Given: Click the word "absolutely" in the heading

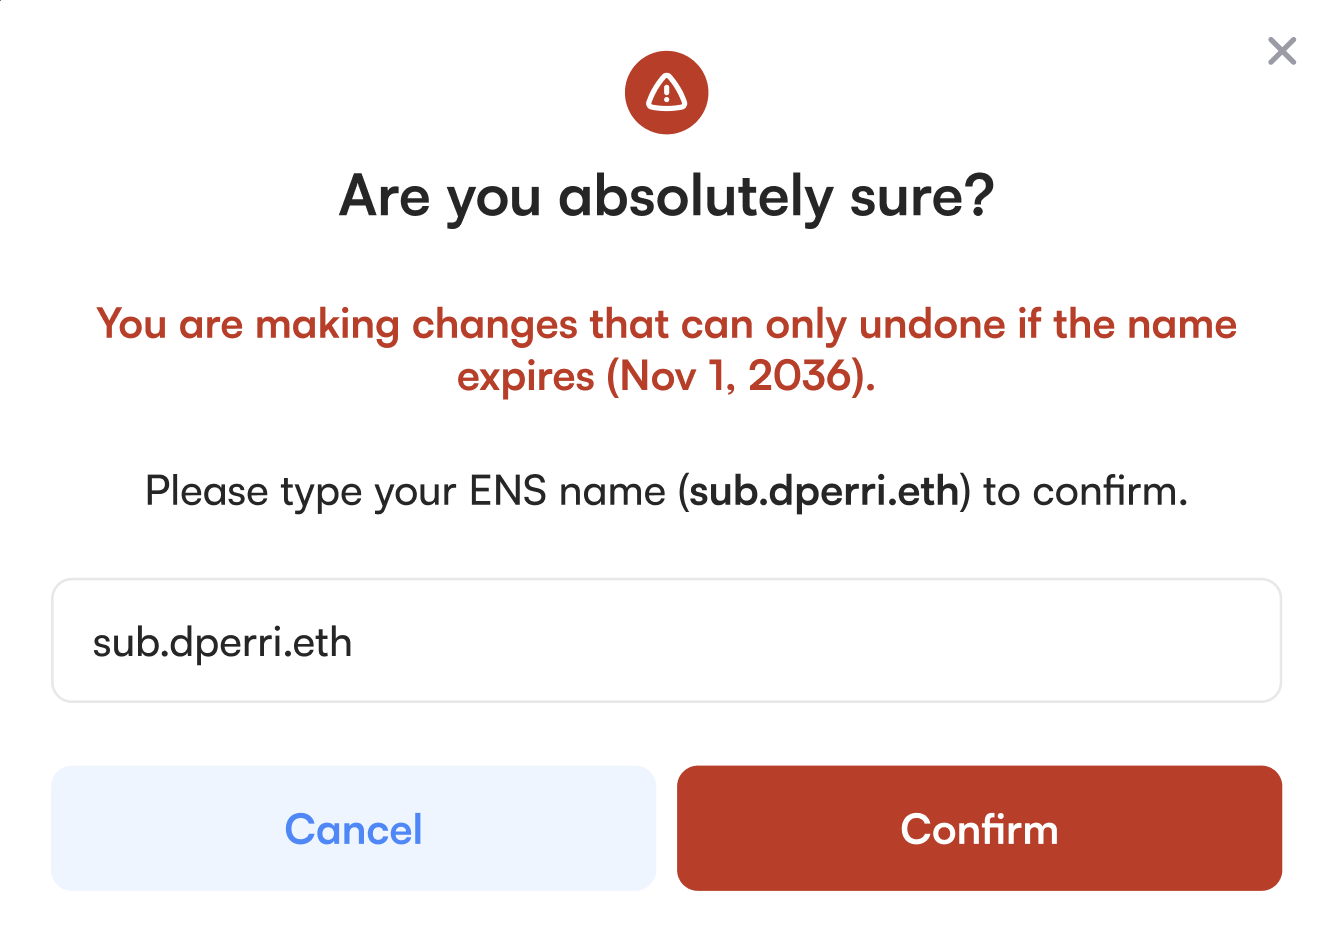Looking at the screenshot, I should pos(695,196).
